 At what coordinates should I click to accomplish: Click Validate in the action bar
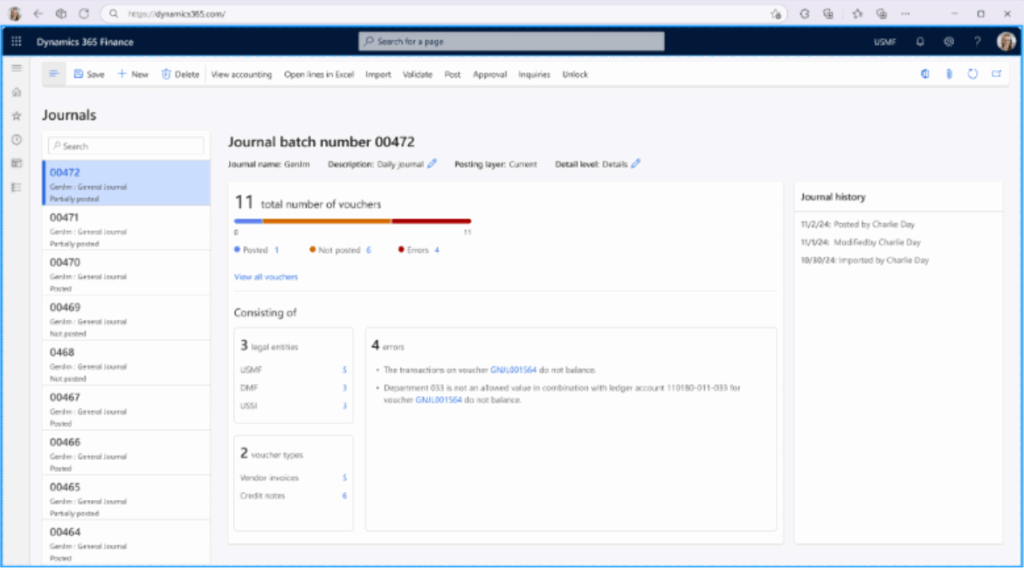tap(417, 75)
